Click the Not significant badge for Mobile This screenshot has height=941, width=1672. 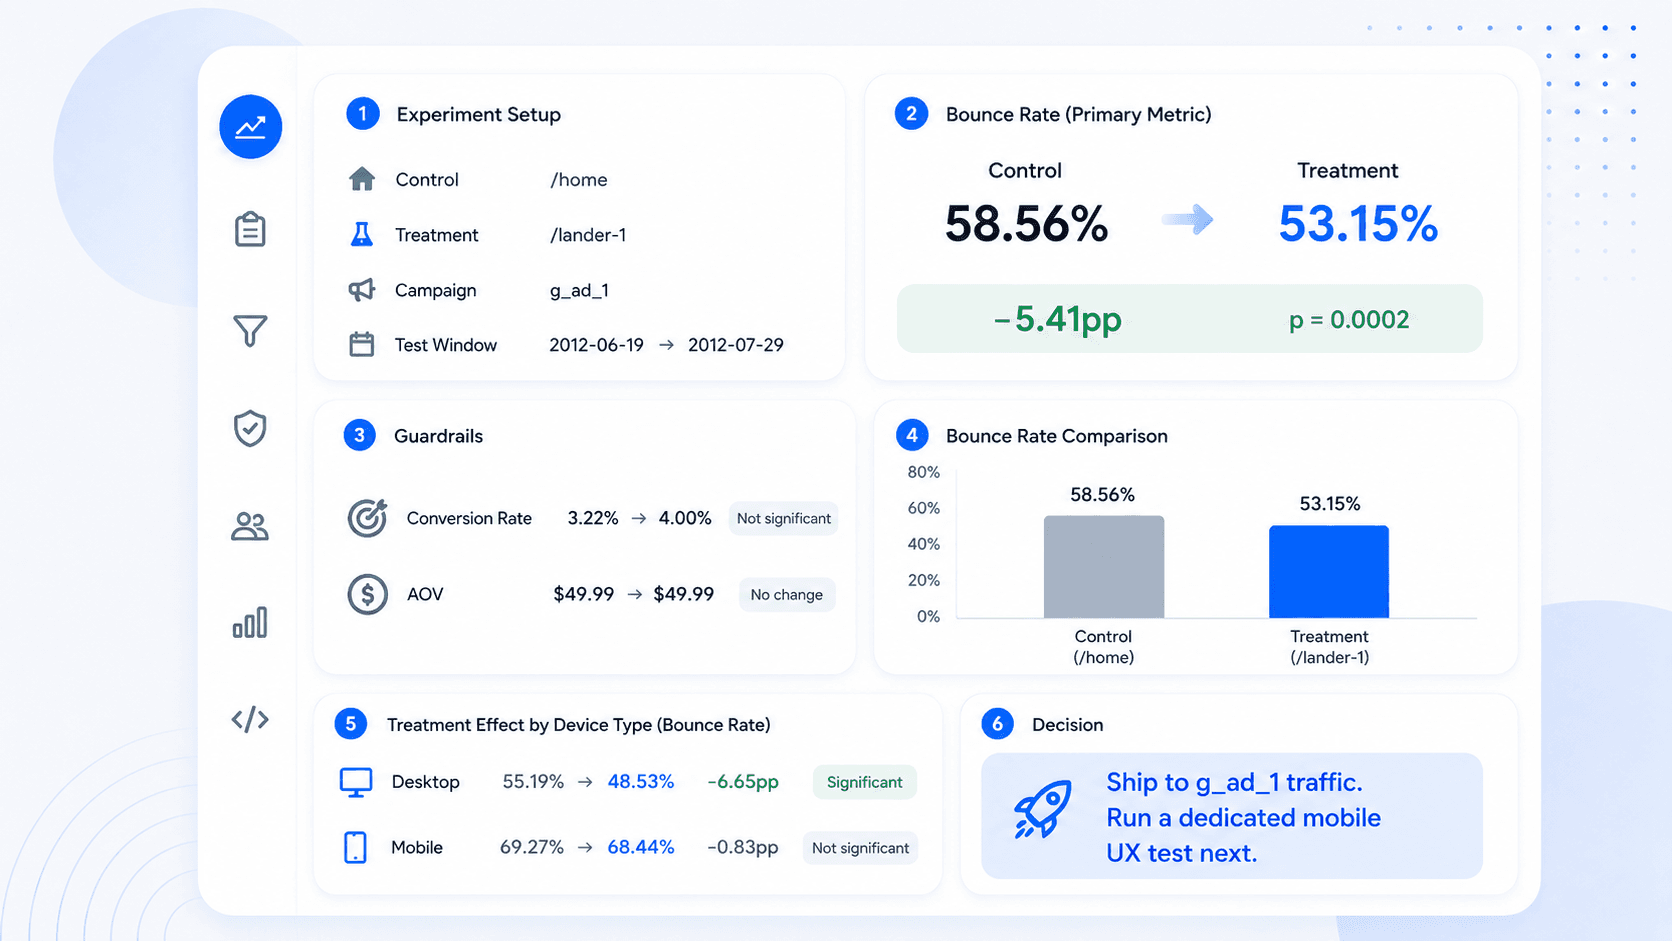pos(860,848)
